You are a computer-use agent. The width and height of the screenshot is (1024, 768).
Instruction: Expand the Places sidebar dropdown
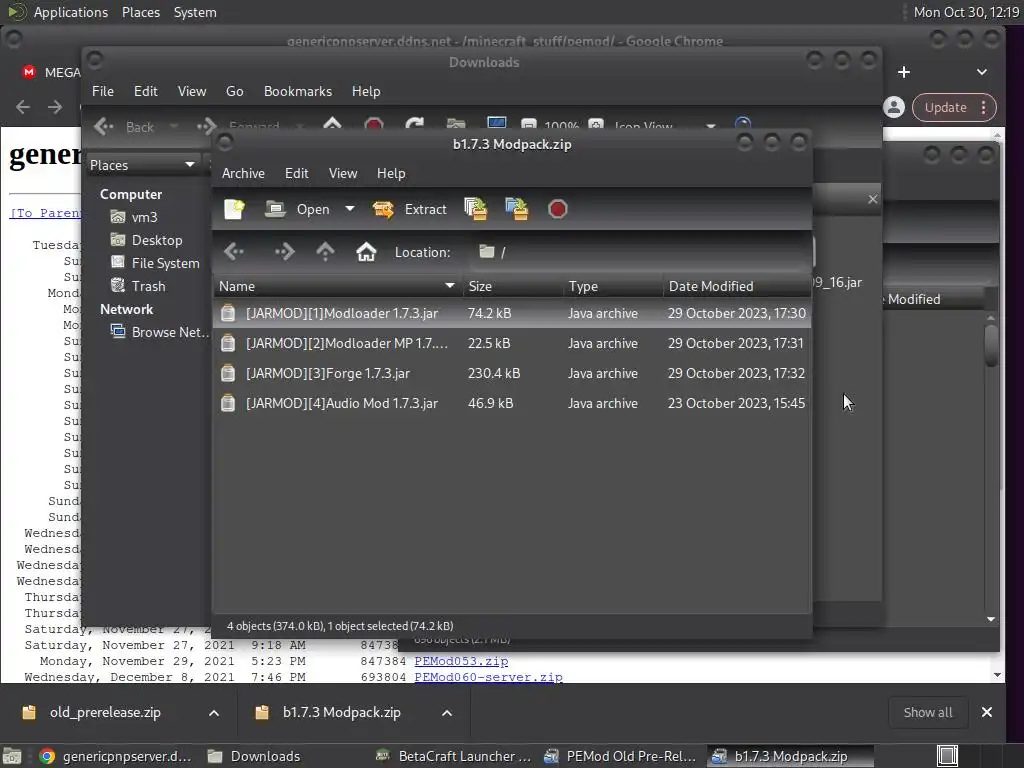[x=142, y=165]
